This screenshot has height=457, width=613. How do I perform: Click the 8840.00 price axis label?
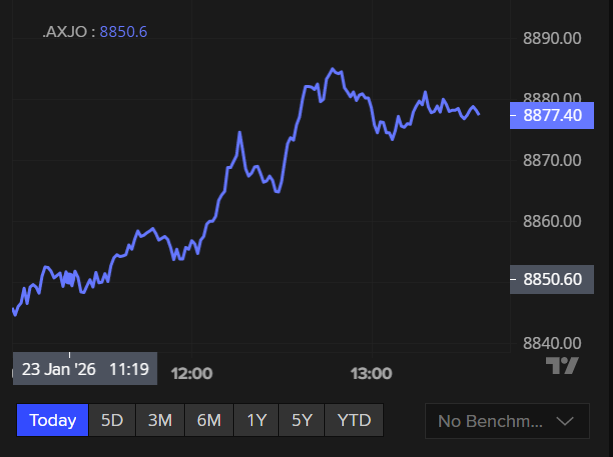point(552,343)
